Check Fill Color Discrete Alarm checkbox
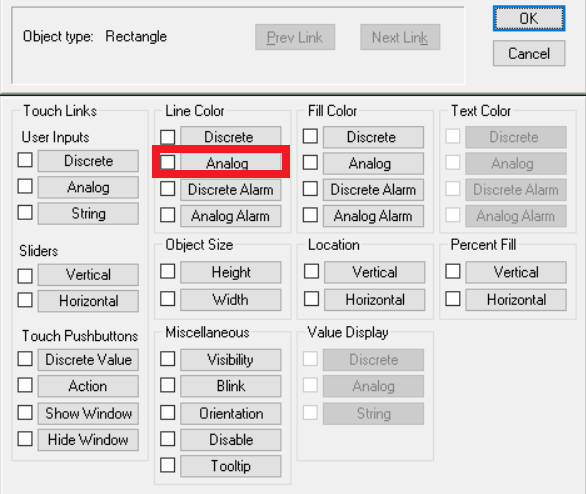 [310, 189]
